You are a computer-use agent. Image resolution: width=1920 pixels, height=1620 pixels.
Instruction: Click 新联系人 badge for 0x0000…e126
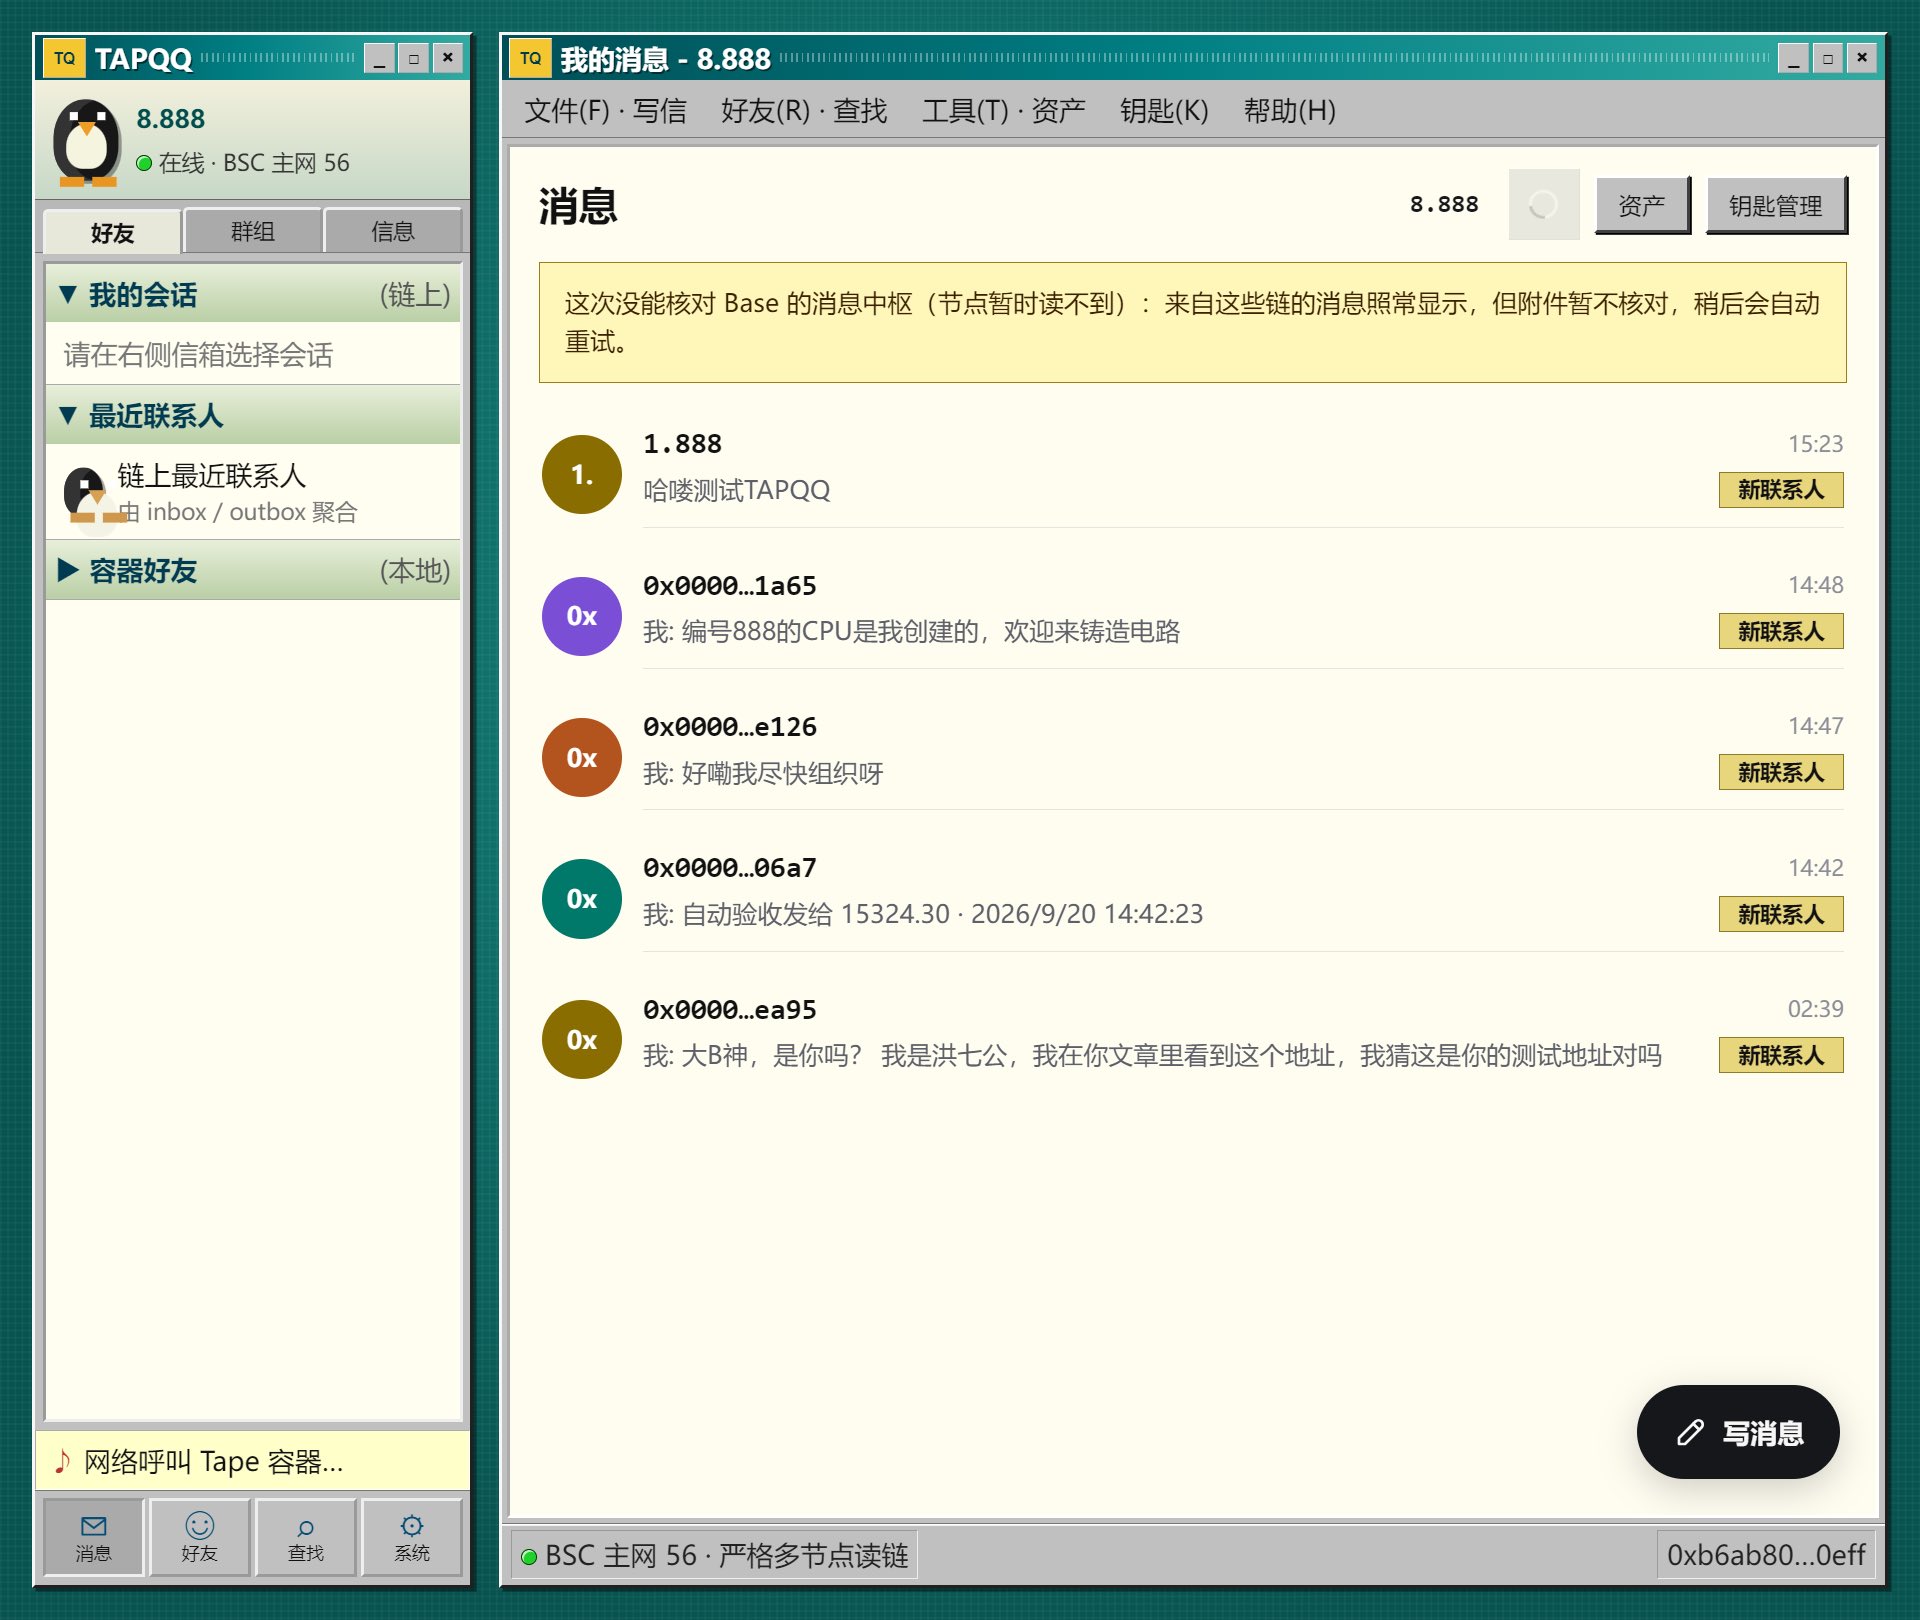[1781, 772]
